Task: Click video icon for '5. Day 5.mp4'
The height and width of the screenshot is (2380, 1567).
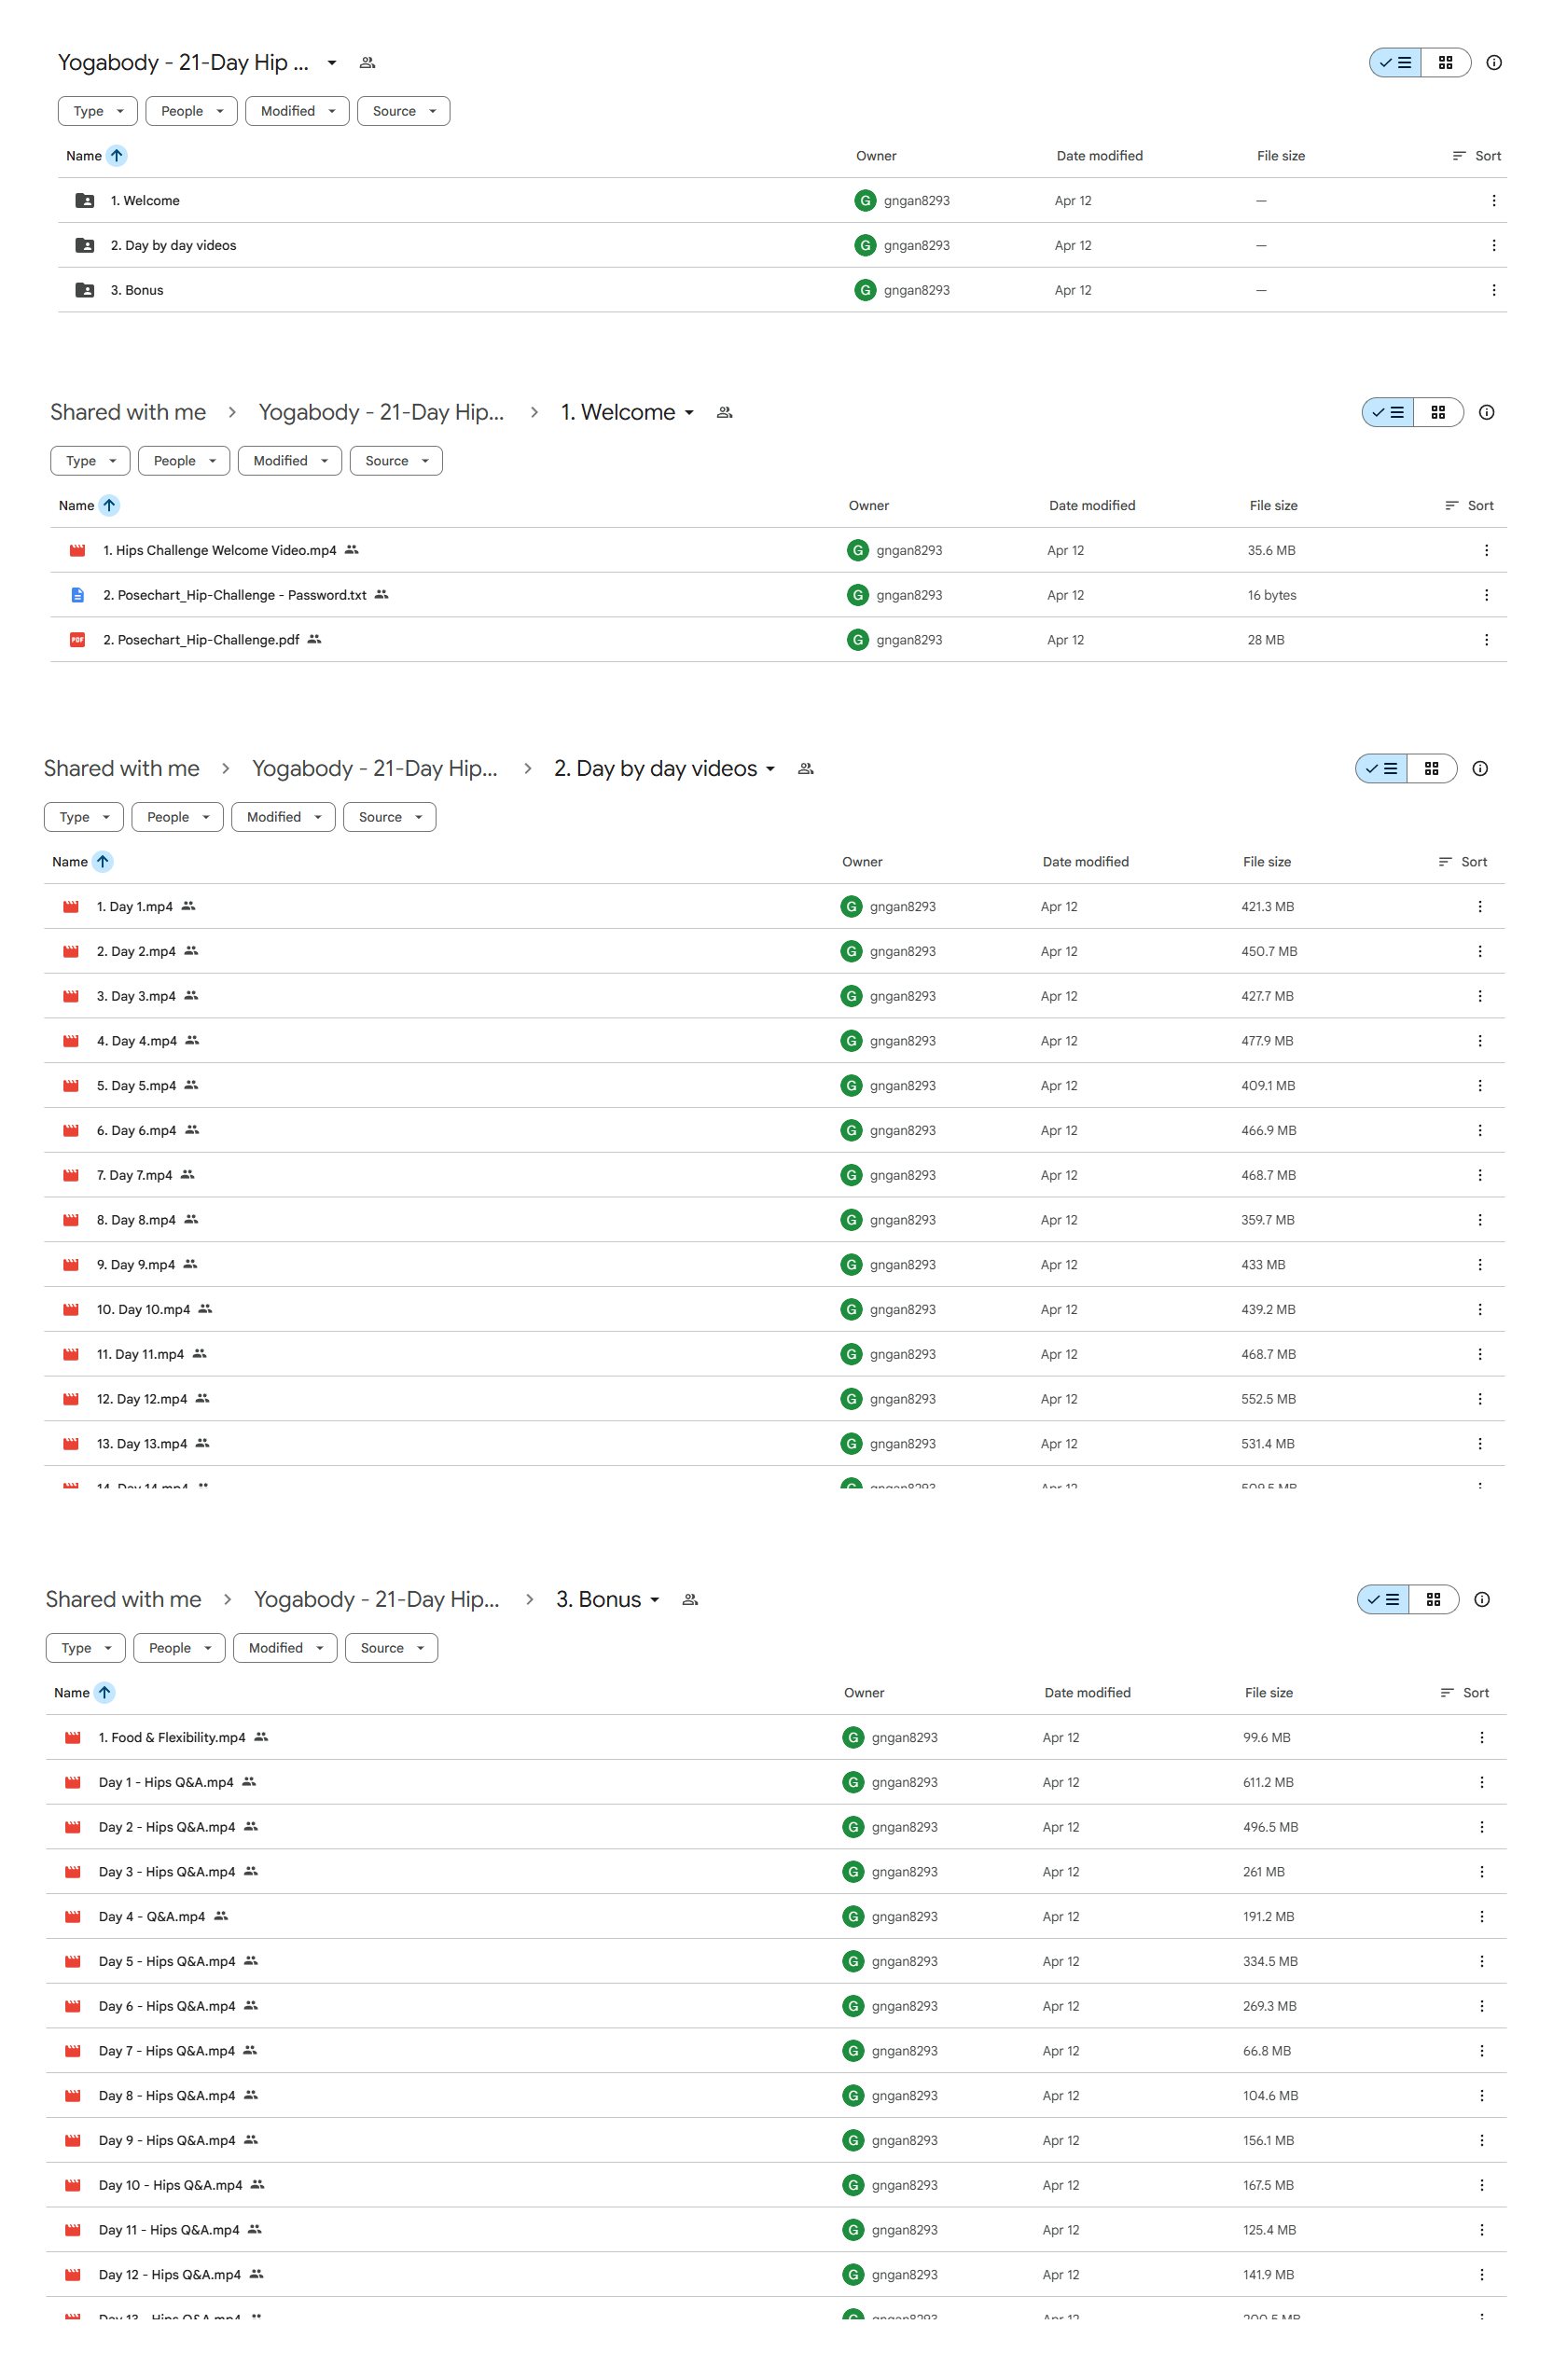Action: [71, 1086]
